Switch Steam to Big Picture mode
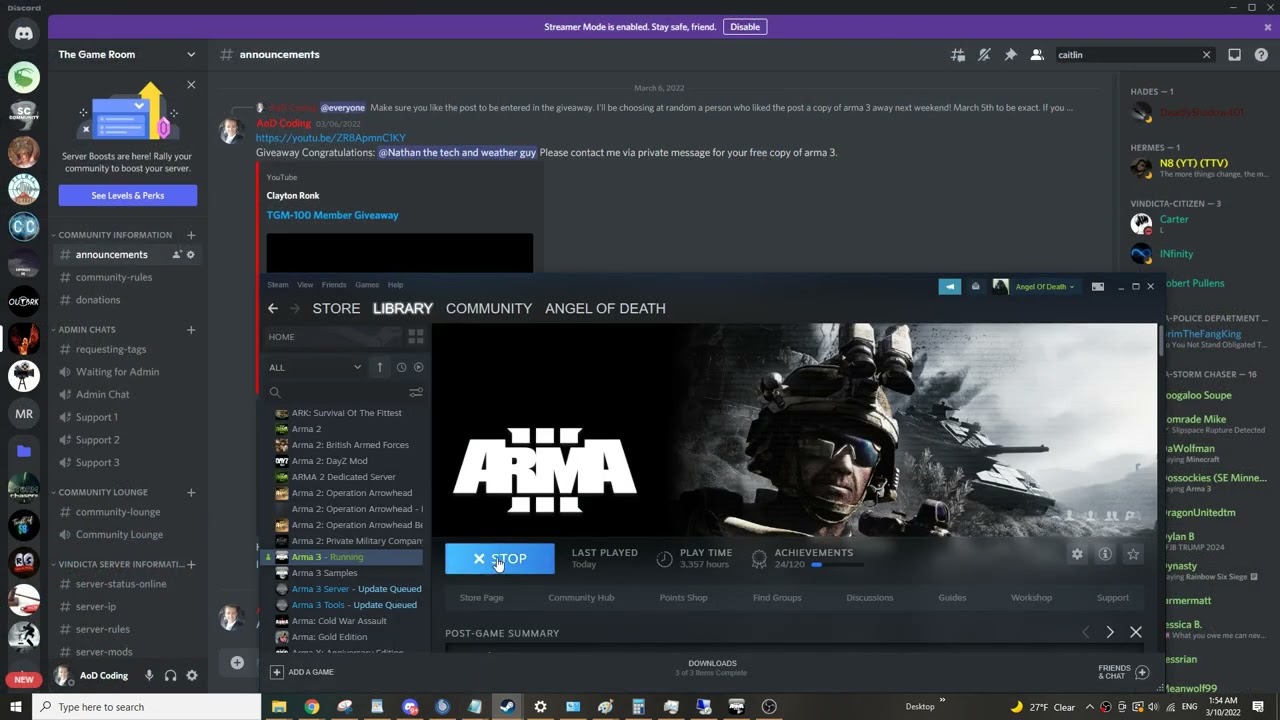 tap(1098, 287)
